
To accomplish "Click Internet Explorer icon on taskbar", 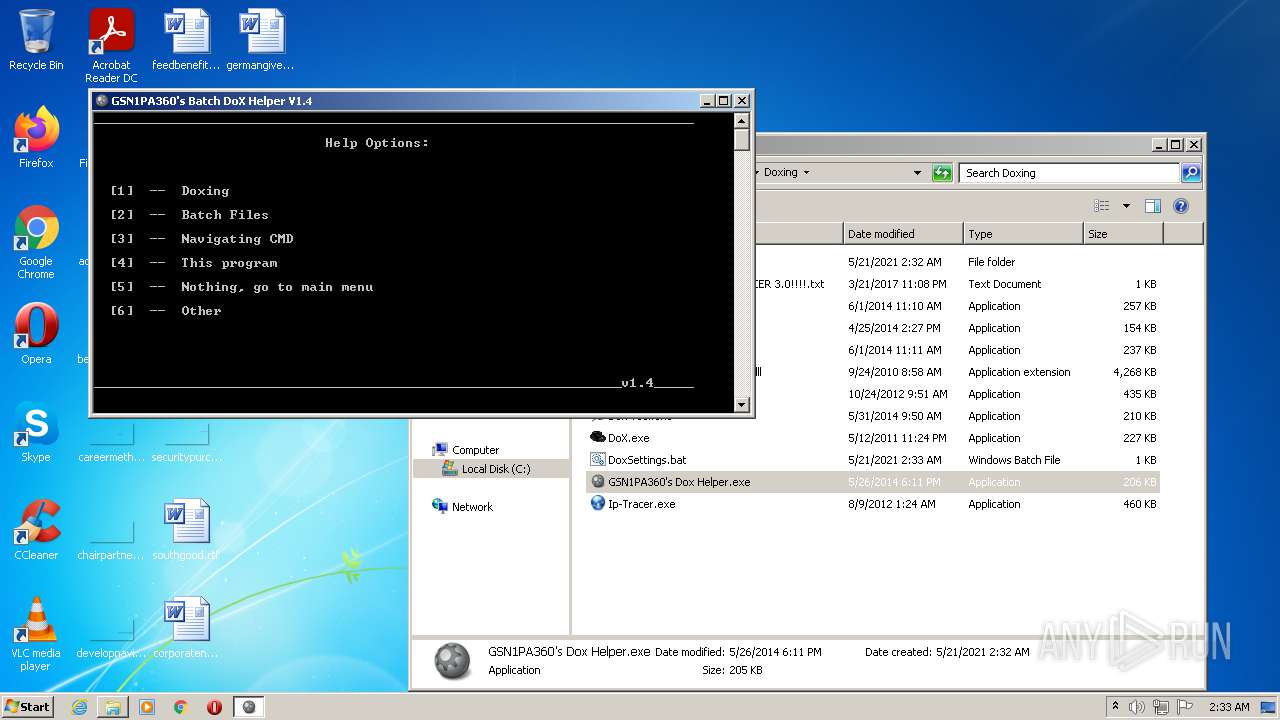I will [79, 707].
